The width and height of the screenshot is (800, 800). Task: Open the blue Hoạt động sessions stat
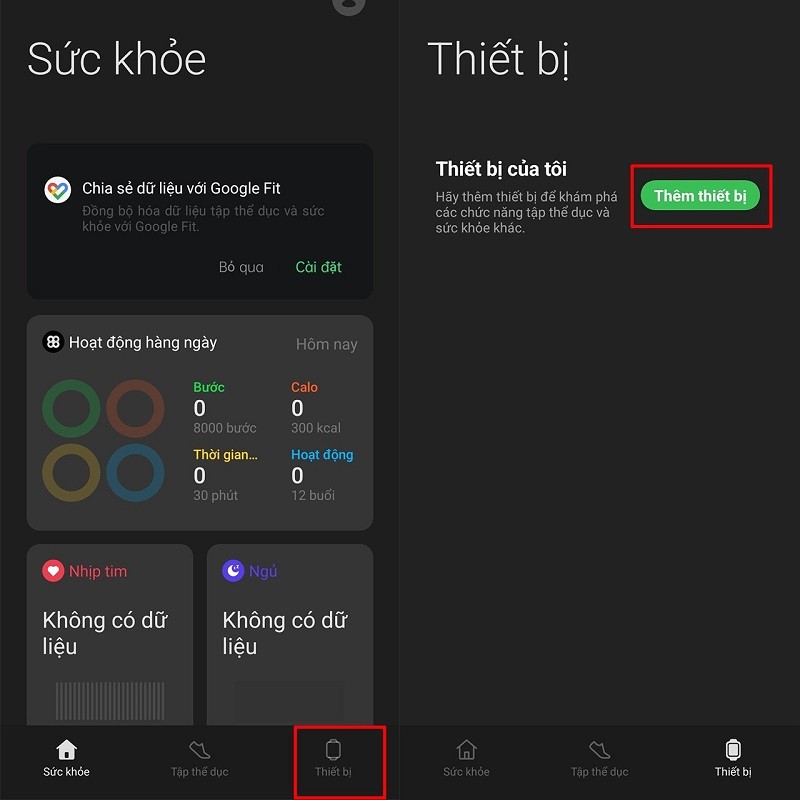322,474
